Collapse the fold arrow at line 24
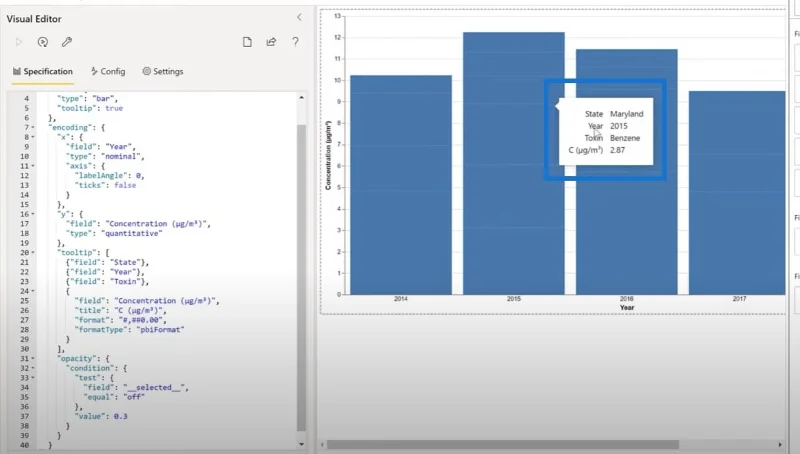800x454 pixels. pos(33,291)
